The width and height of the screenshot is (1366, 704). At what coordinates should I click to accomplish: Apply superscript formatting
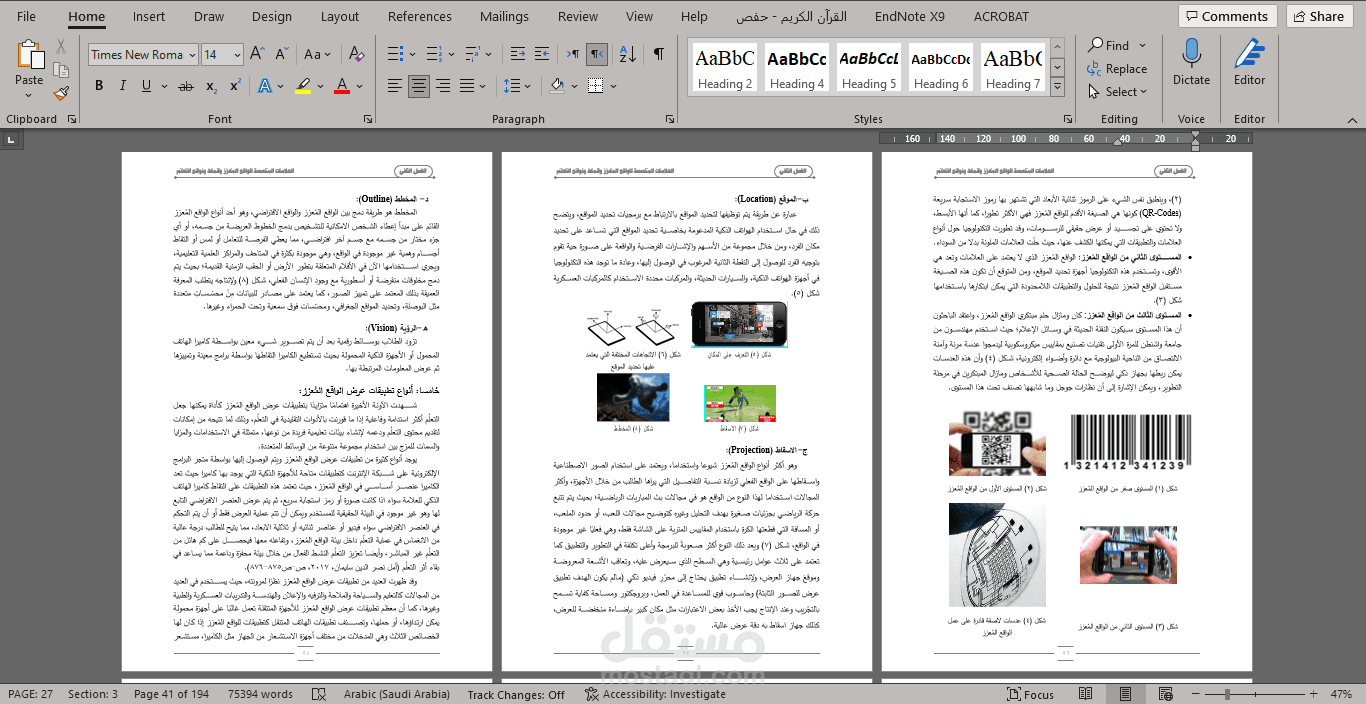[237, 86]
